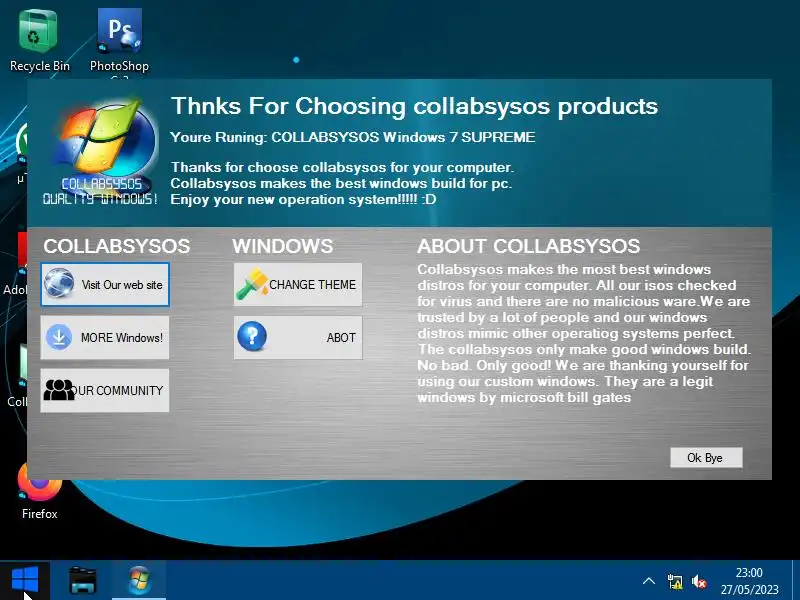This screenshot has height=600, width=800.
Task: Open the OUR COMMUNITY button
Action: (105, 390)
